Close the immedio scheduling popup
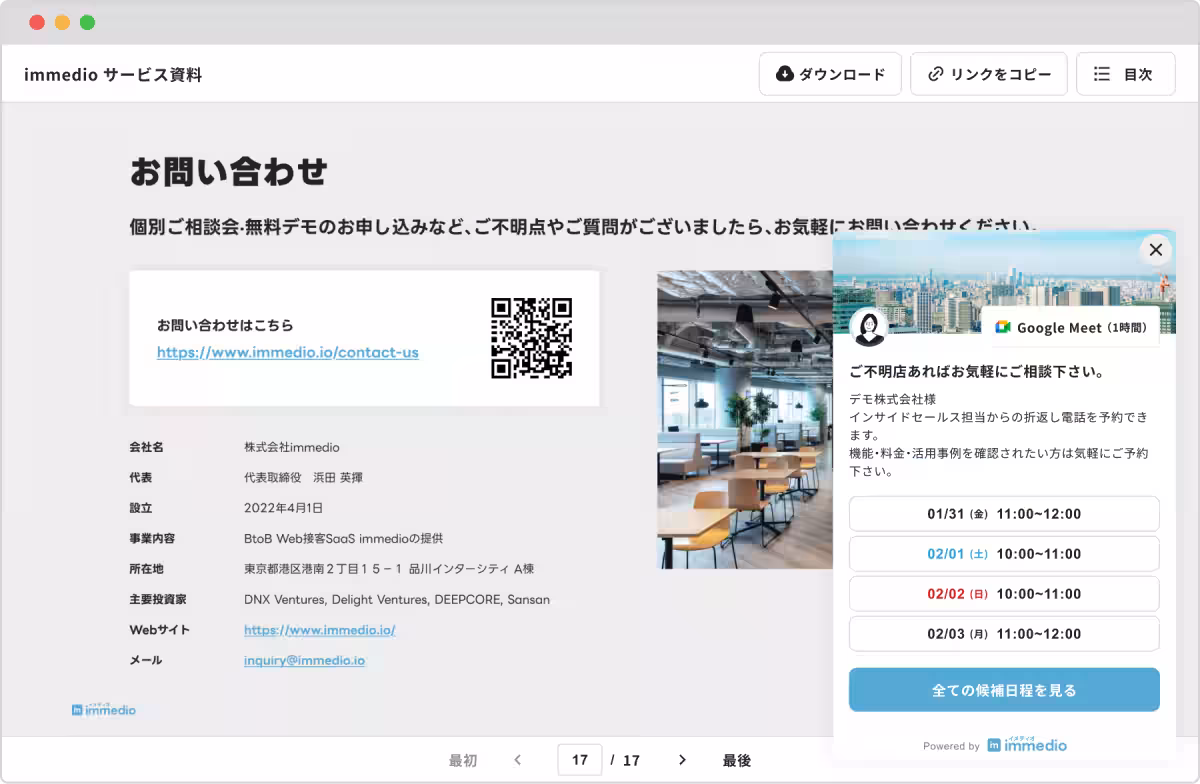1200x784 pixels. tap(1156, 250)
